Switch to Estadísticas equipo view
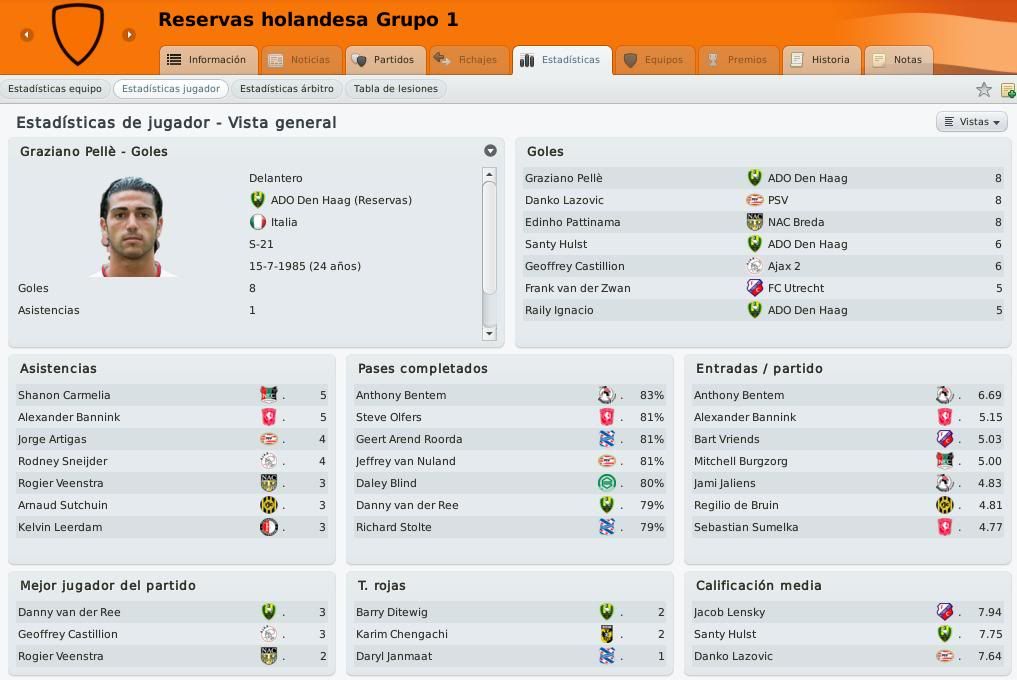The width and height of the screenshot is (1017, 680). [55, 89]
